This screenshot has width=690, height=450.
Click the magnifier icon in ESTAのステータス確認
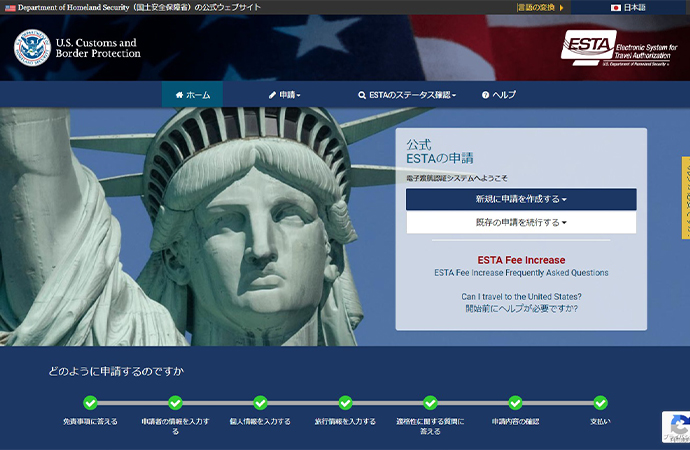(362, 95)
